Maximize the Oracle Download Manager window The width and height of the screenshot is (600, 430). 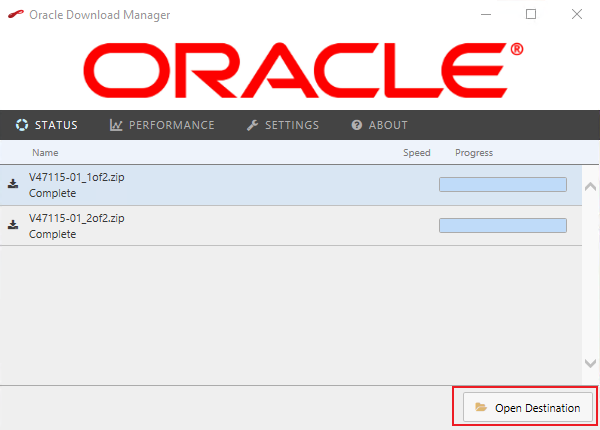click(x=531, y=15)
